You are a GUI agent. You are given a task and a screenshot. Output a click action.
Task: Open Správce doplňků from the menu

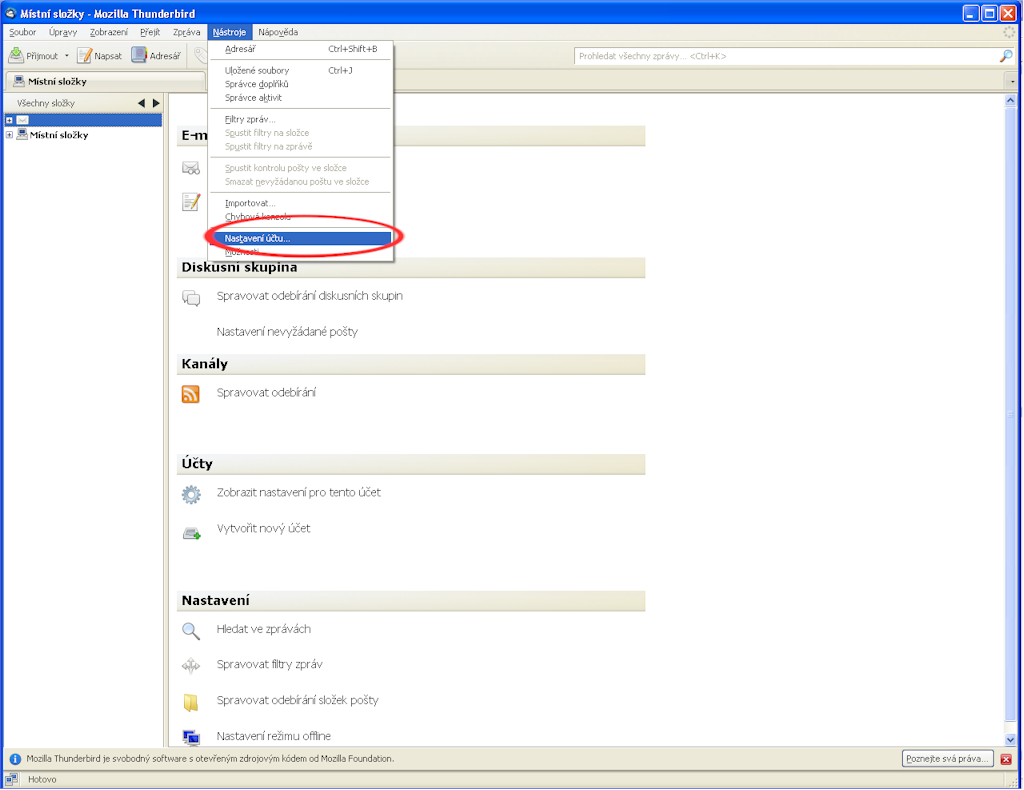coord(300,84)
